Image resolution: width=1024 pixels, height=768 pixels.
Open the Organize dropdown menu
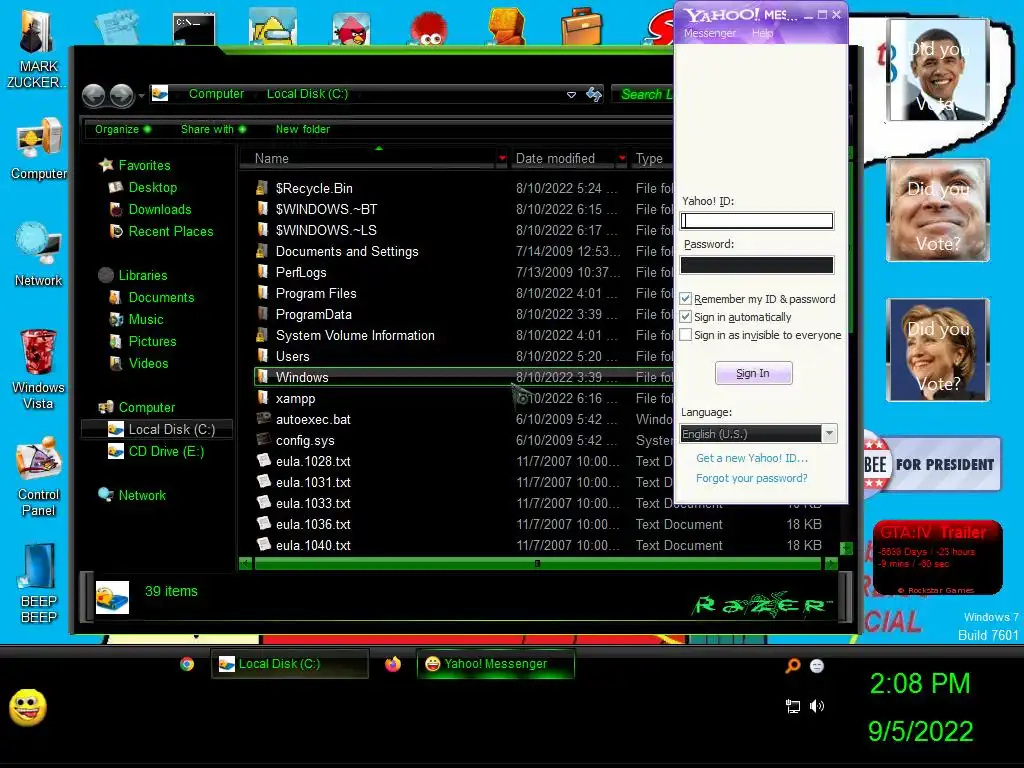[x=123, y=129]
